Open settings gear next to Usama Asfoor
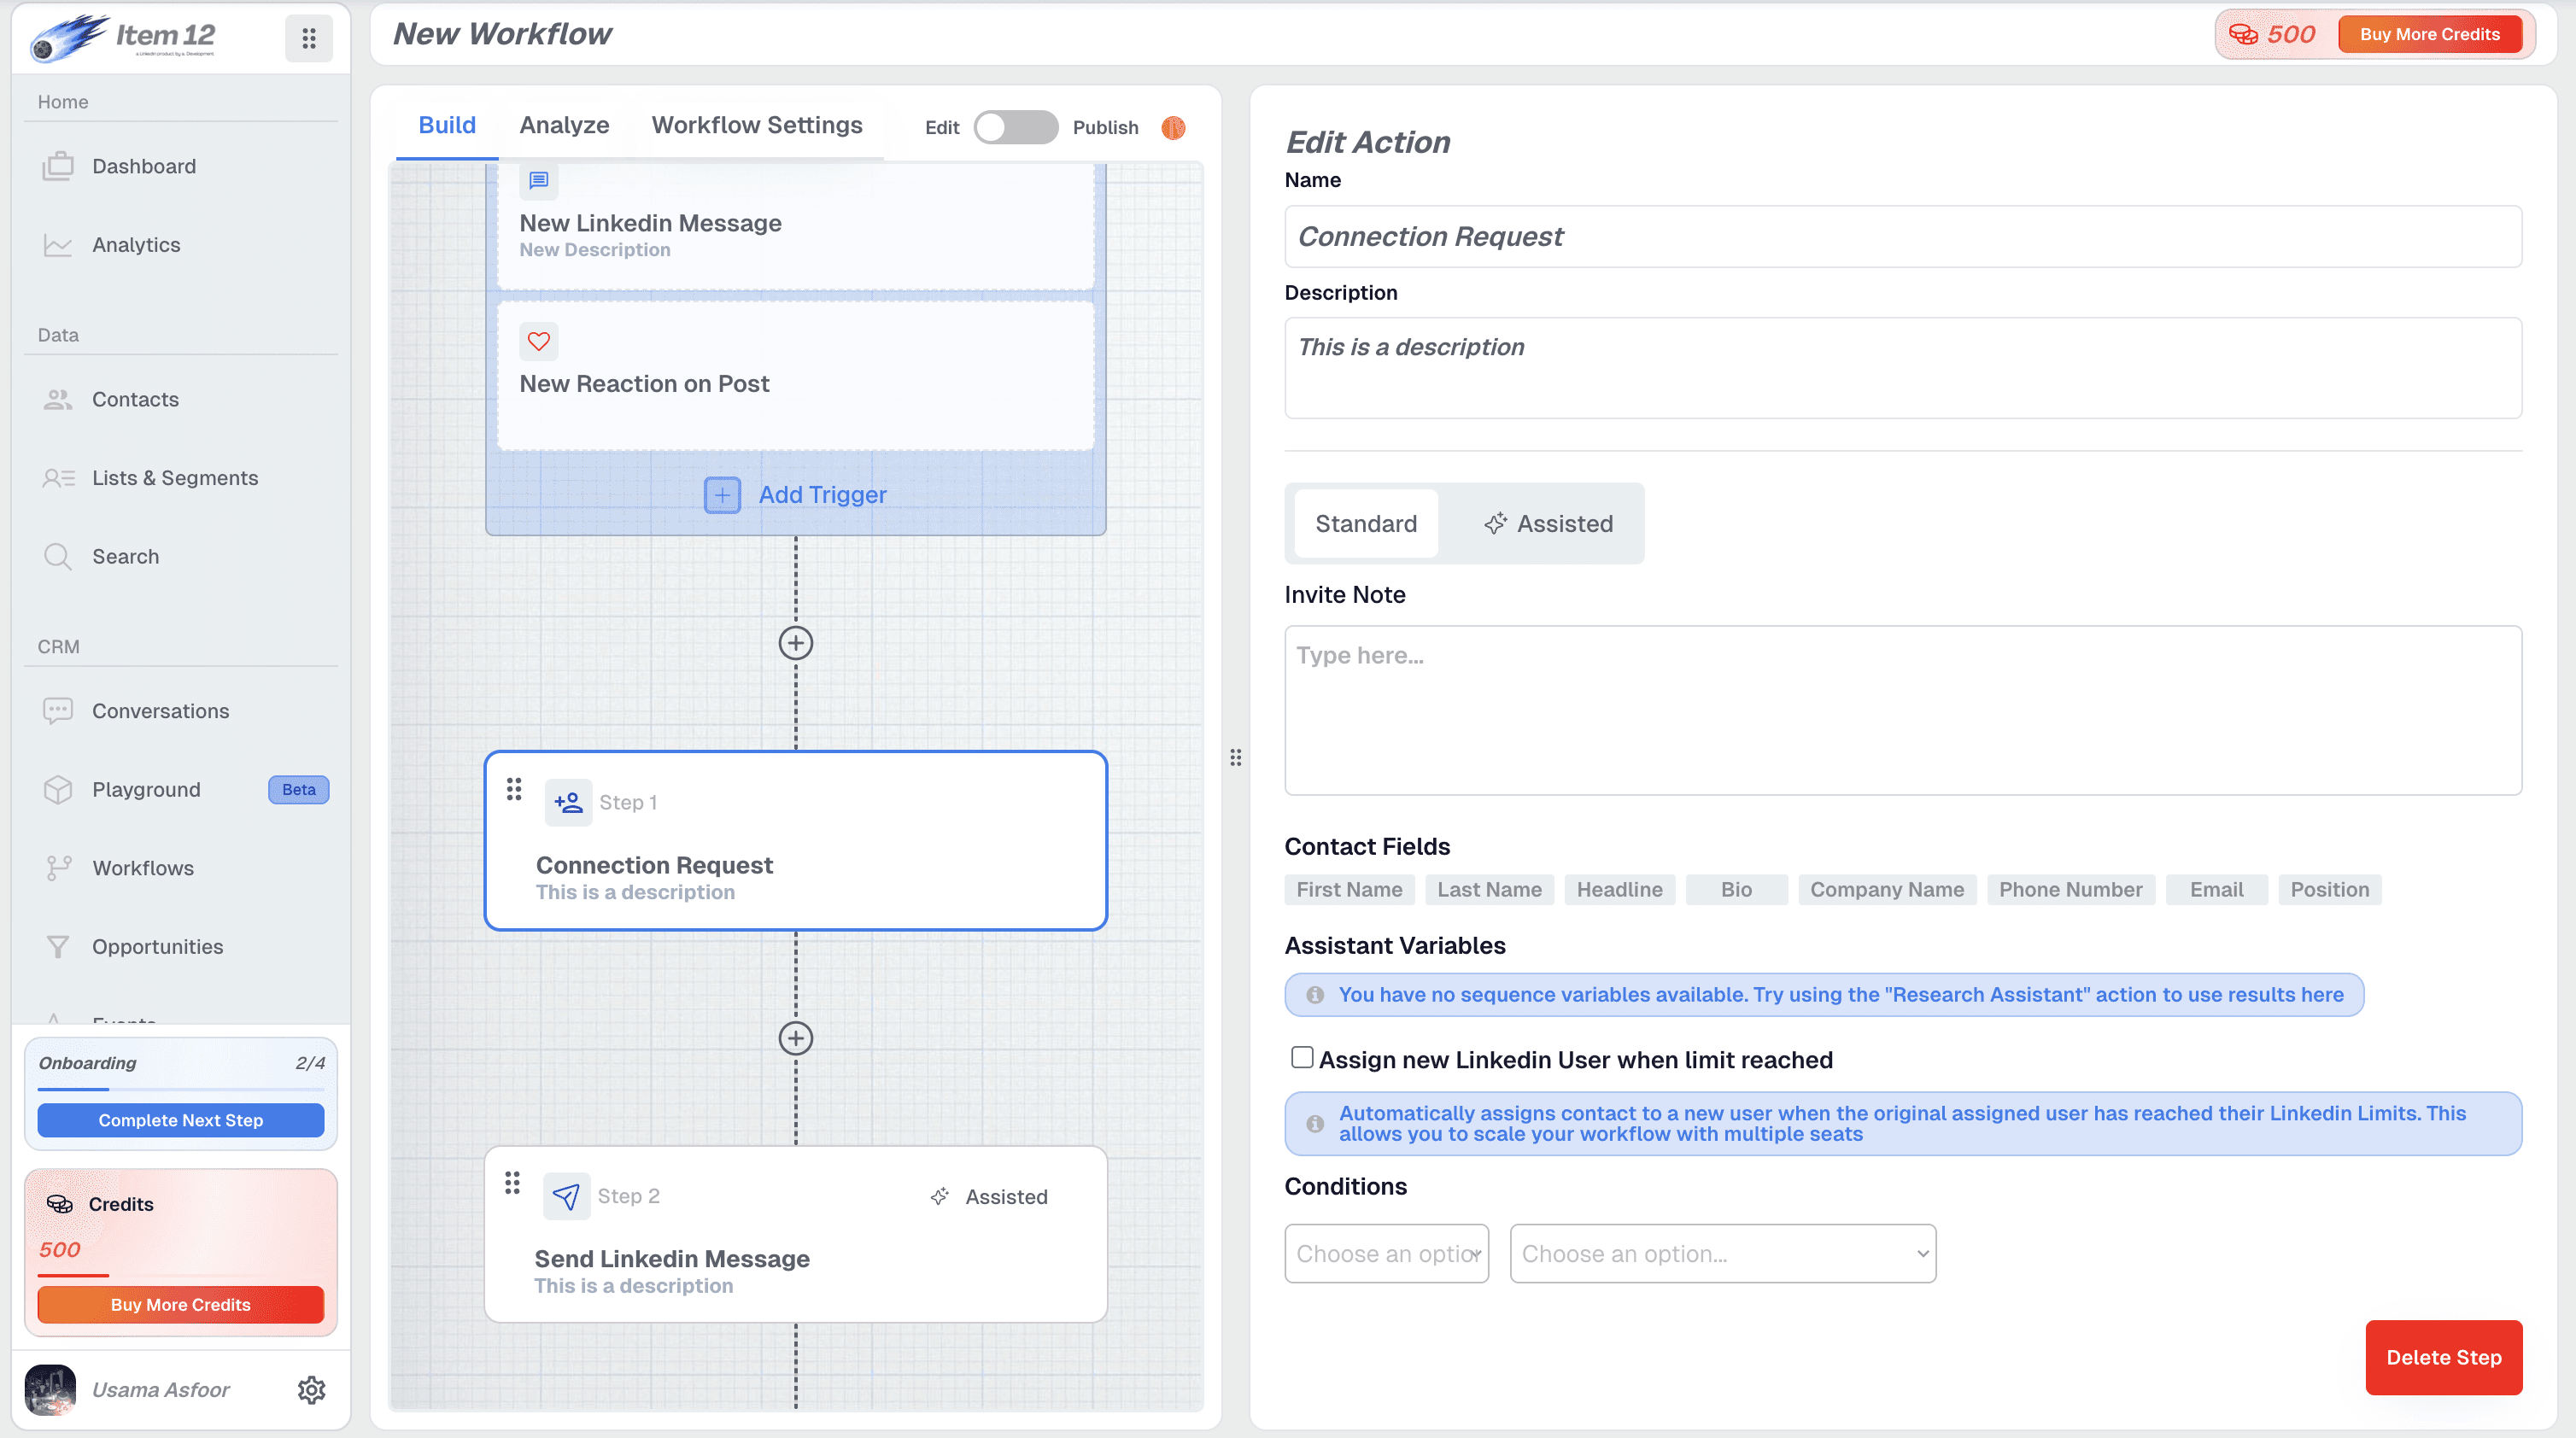The width and height of the screenshot is (2576, 1438). [x=312, y=1389]
